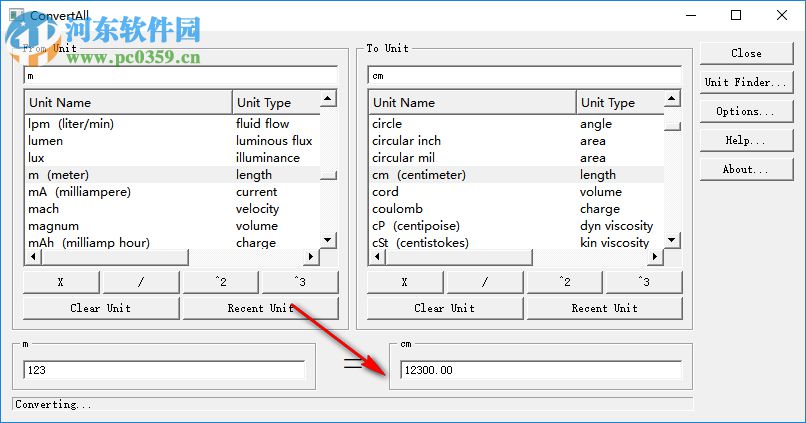806x423 pixels.
Task: Click the up arrow of To Unit list scrollbar
Action: 672,98
